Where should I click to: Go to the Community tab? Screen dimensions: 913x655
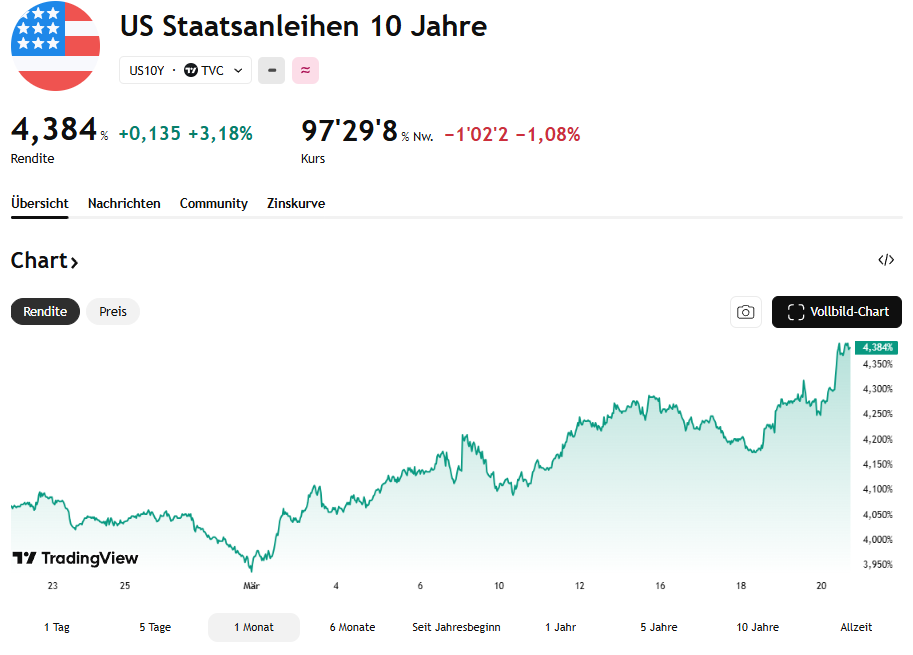pos(213,203)
